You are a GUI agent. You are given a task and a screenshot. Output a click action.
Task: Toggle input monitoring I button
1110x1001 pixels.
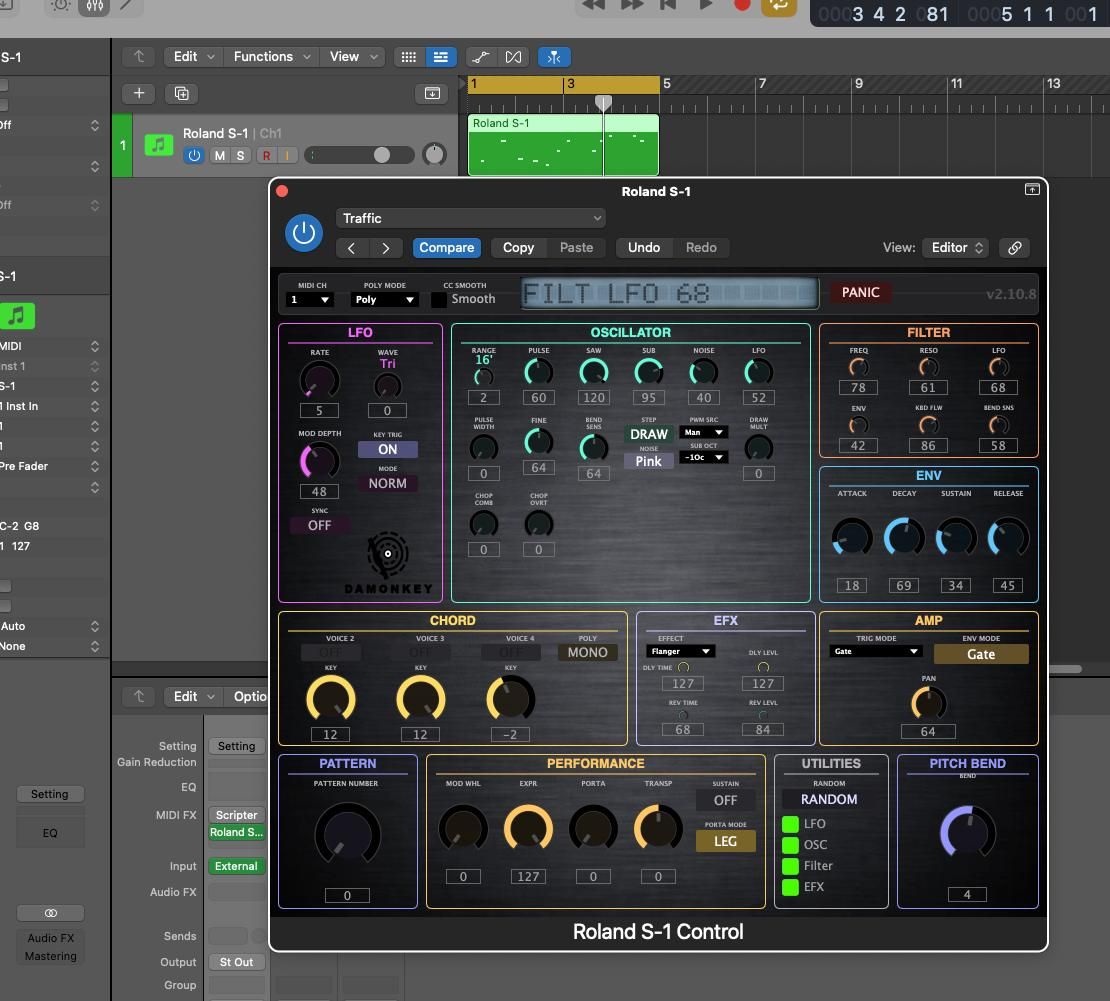tap(287, 155)
